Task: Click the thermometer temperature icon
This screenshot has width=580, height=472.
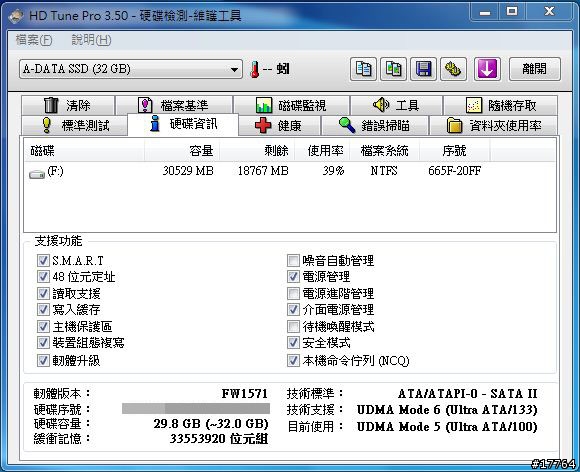Action: [254, 69]
